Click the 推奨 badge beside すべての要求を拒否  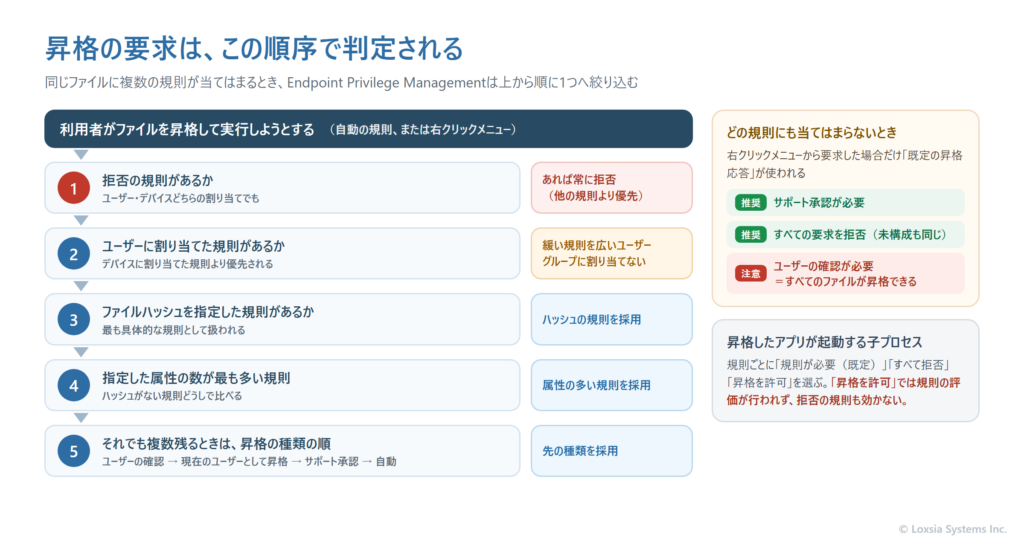(x=750, y=234)
